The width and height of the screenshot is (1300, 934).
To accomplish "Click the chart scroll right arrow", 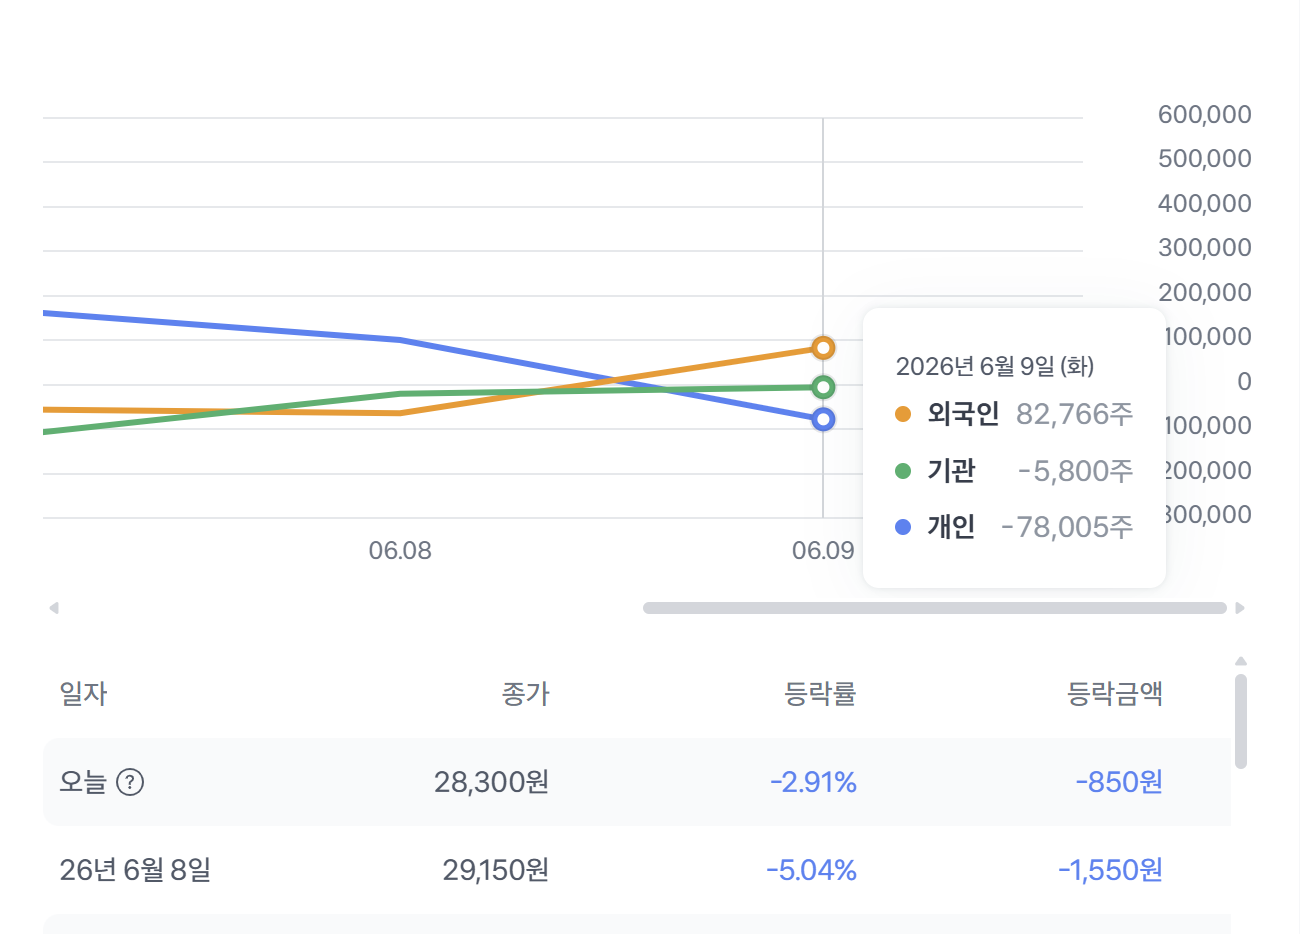I will (1240, 608).
